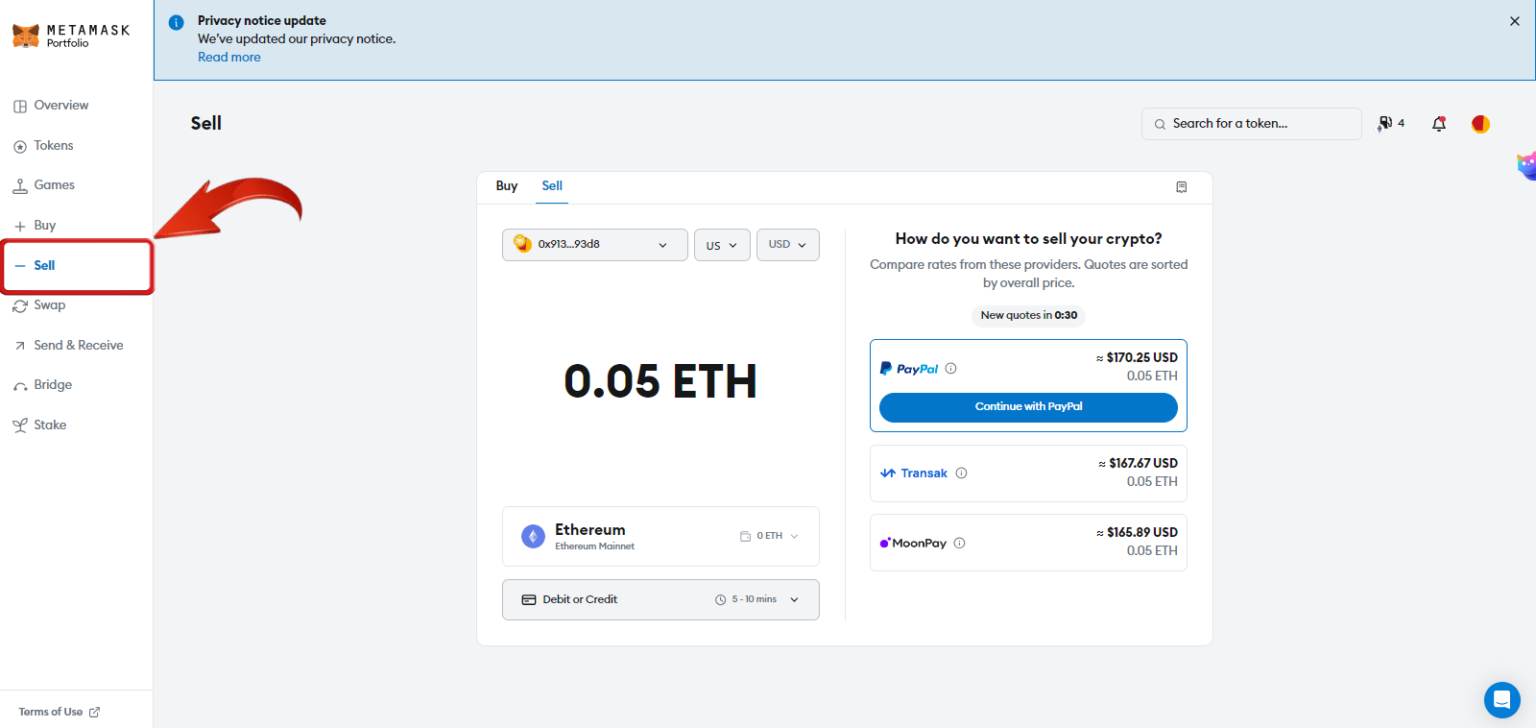Click Continue with PayPal

point(1028,407)
